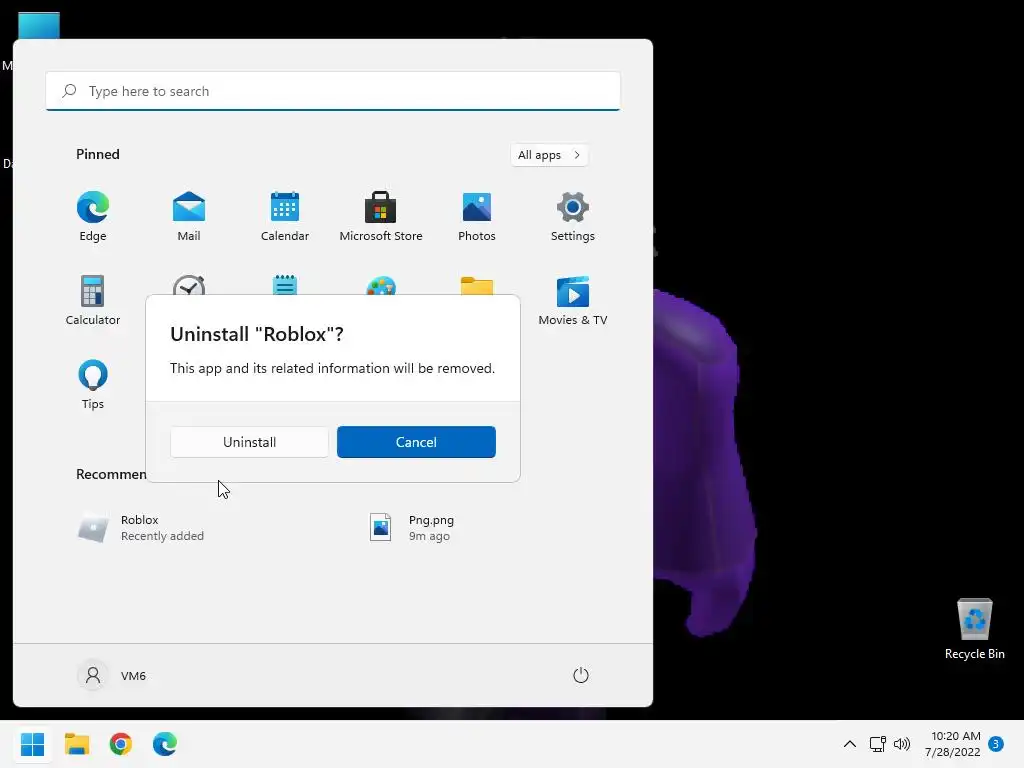Open Settings gear in pinned apps
The height and width of the screenshot is (768, 1024).
point(573,216)
